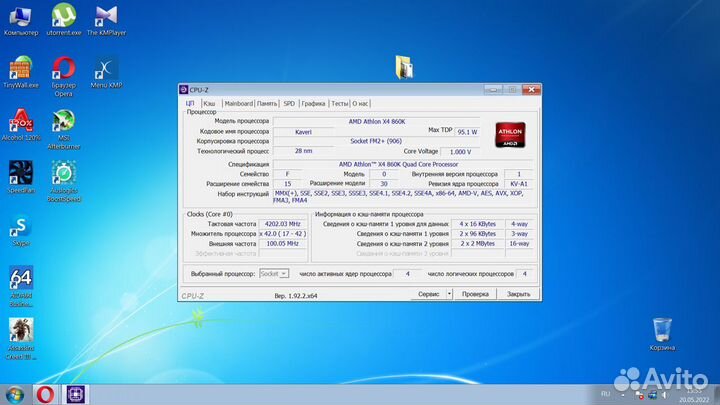Click the network tray icon
This screenshot has width=720, height=405.
tap(652, 395)
